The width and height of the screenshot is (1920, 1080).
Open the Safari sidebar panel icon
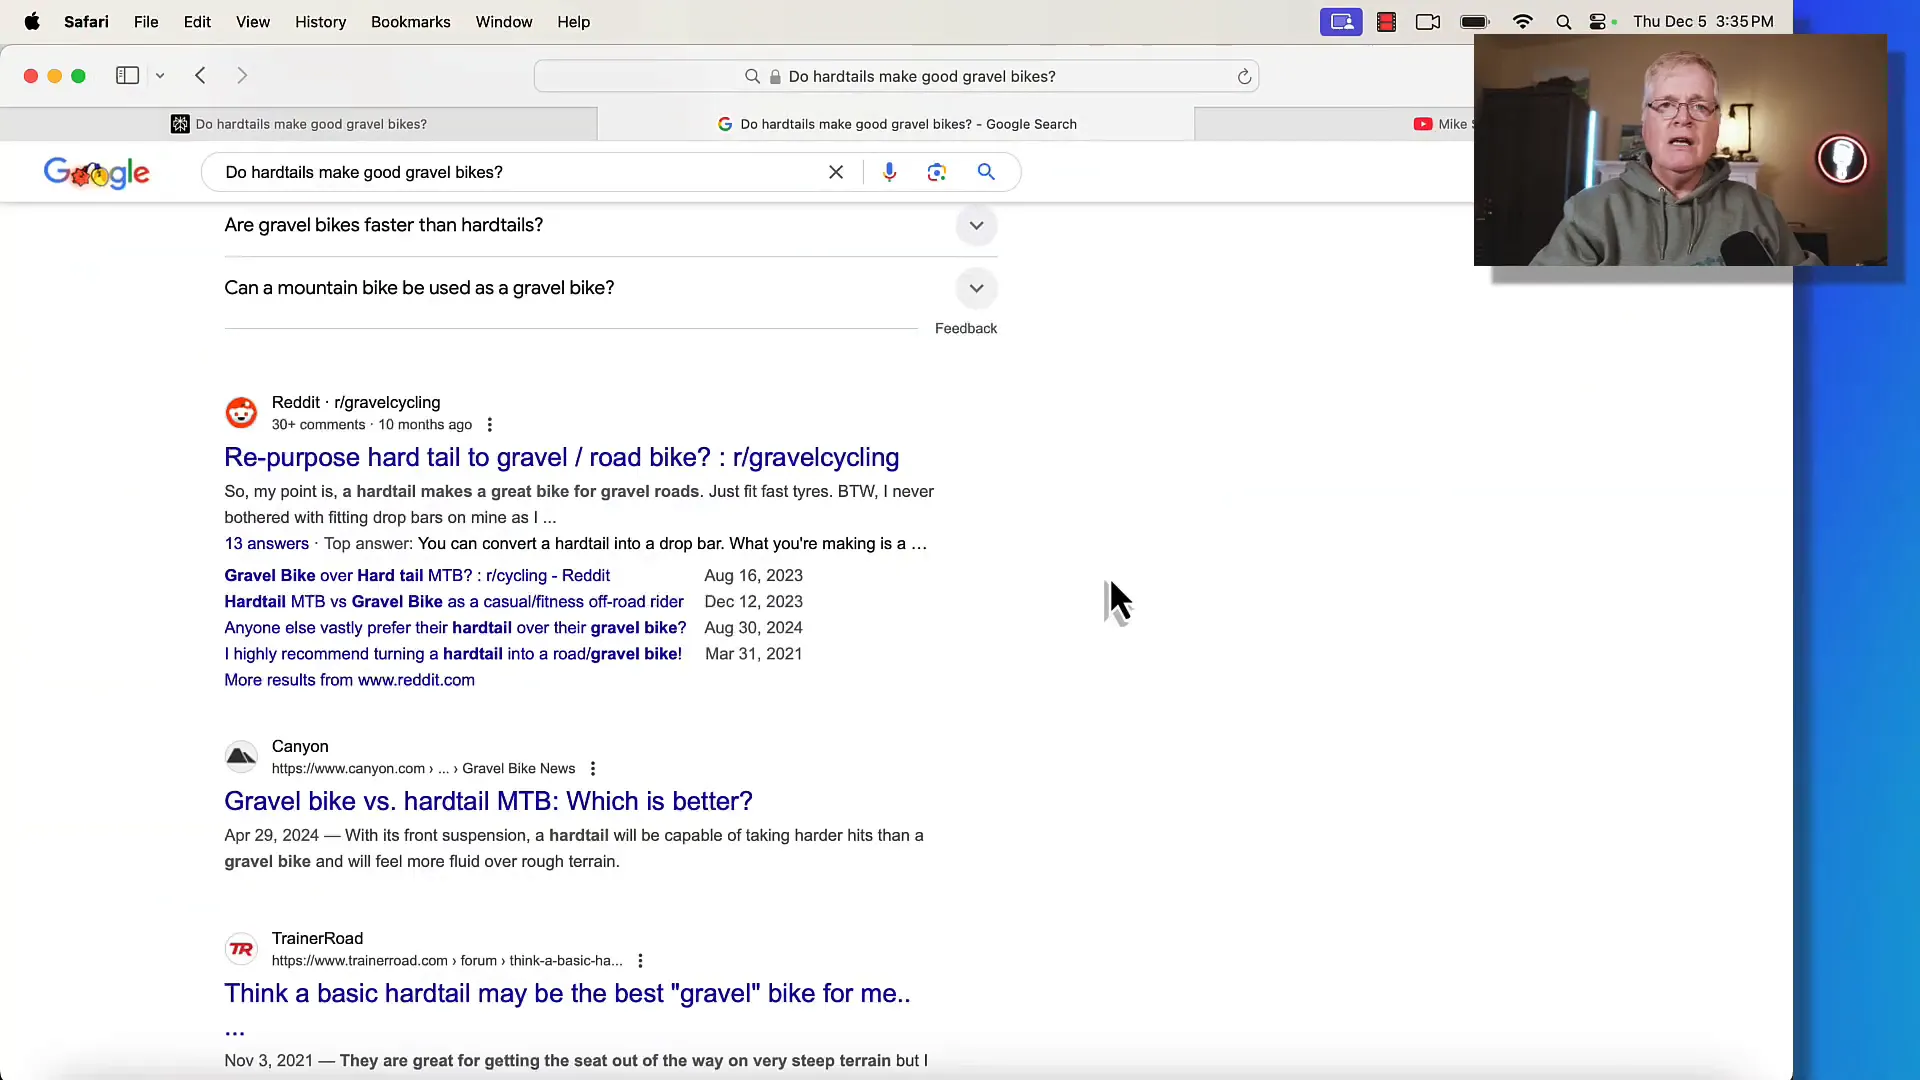pos(127,75)
